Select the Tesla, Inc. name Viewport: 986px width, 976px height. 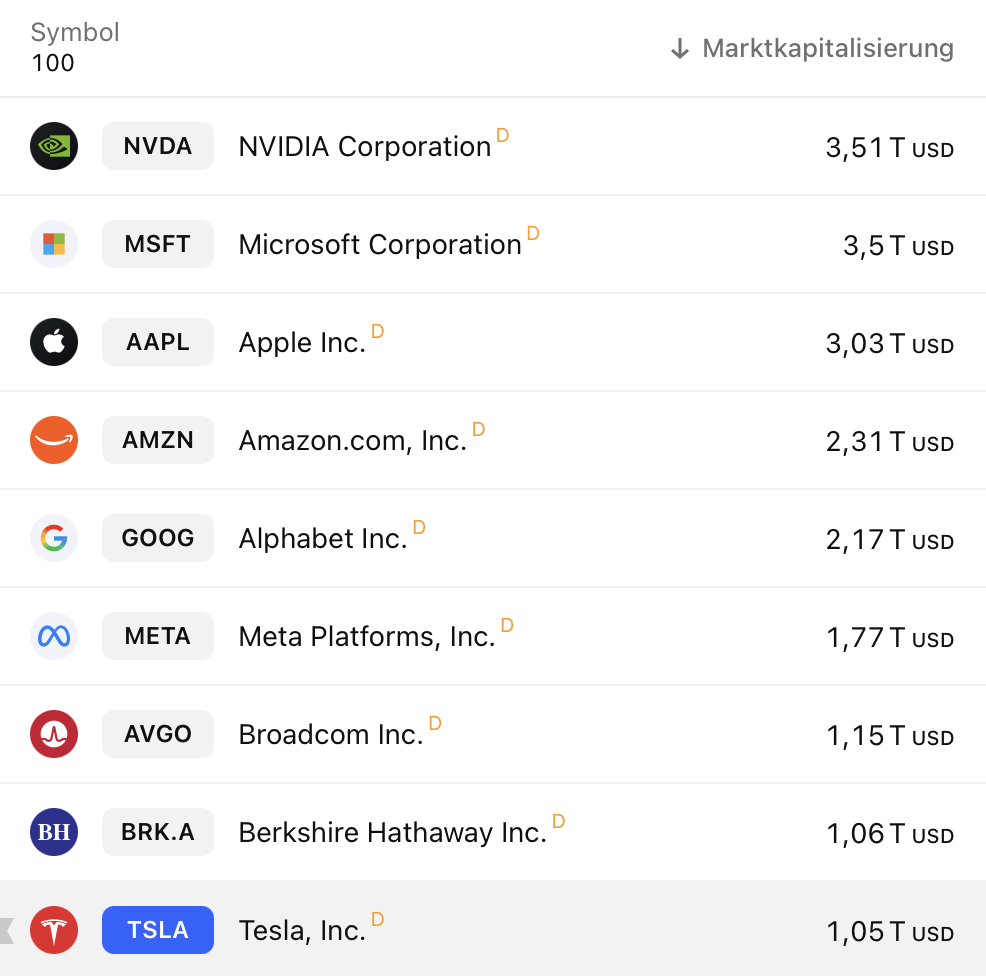pyautogui.click(x=302, y=931)
